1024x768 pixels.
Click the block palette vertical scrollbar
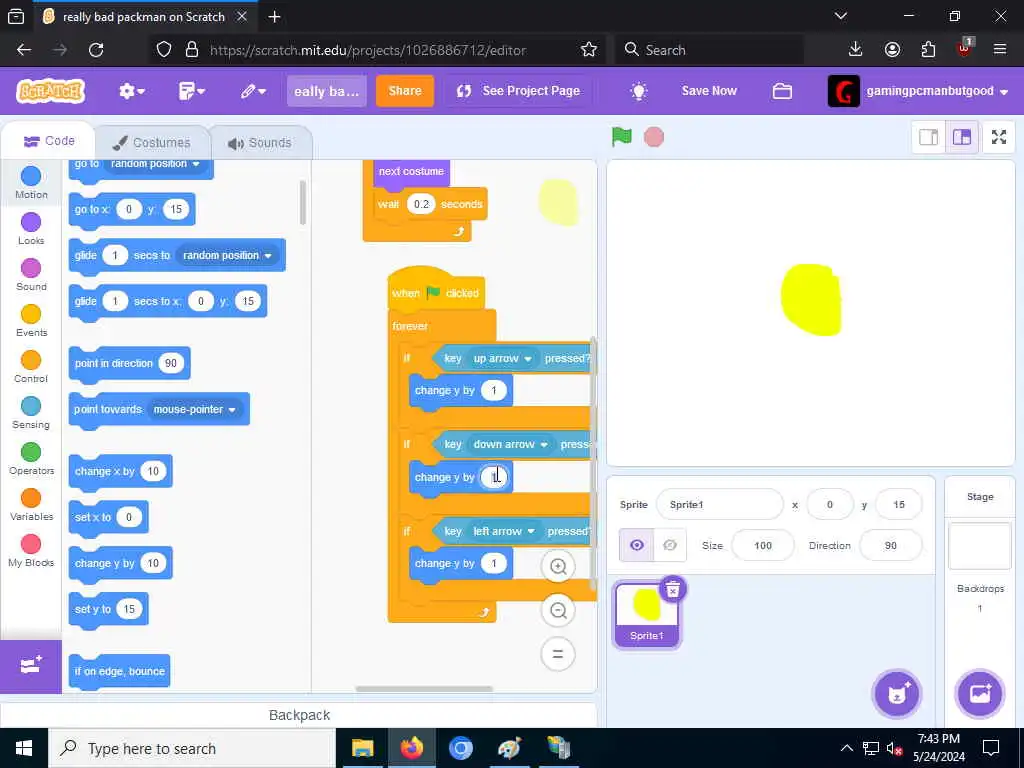tap(302, 202)
